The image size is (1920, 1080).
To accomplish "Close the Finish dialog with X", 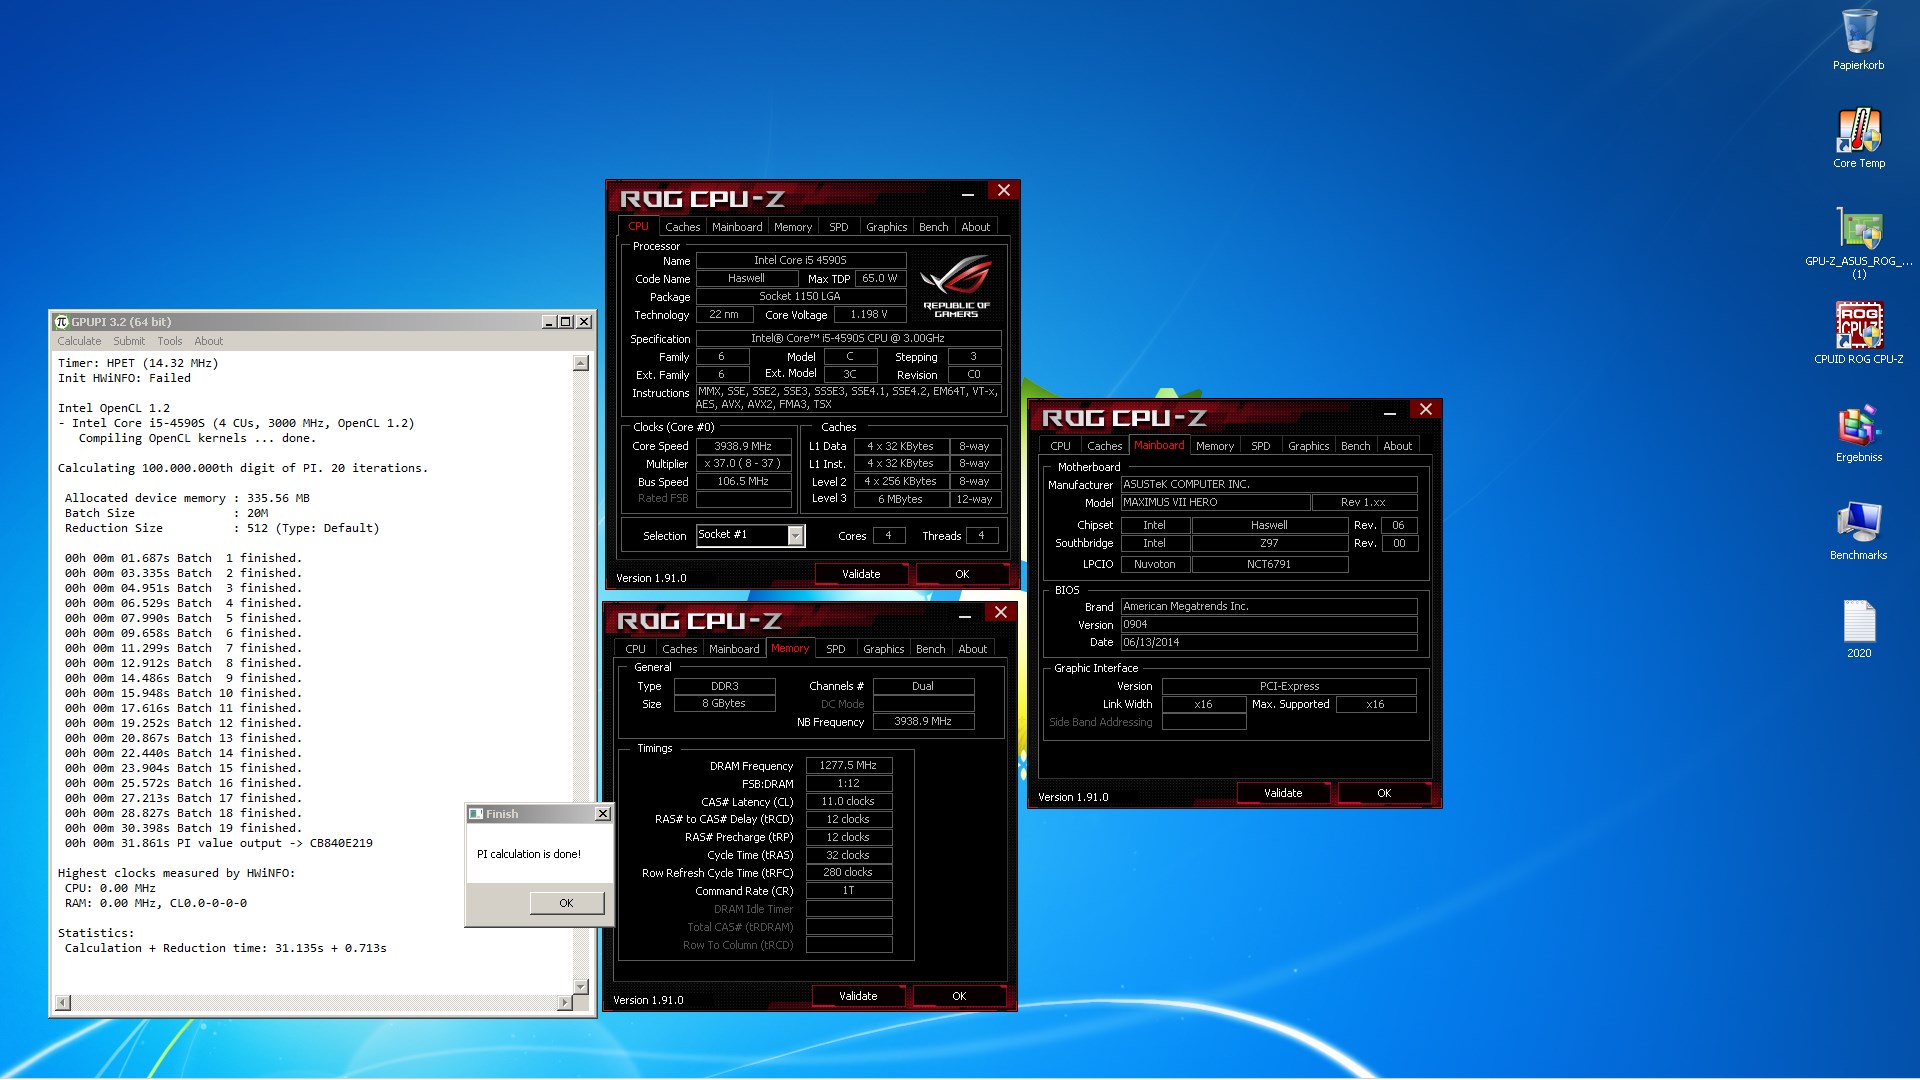I will [x=603, y=814].
